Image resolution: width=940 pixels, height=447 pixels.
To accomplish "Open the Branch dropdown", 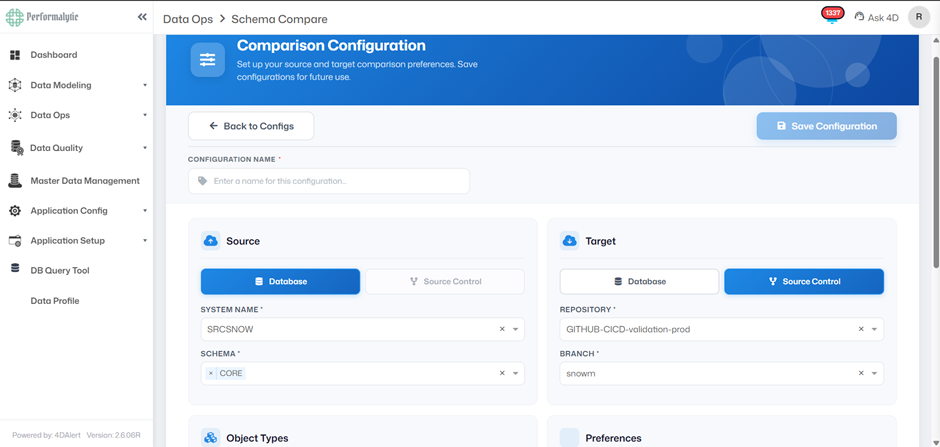I will (x=874, y=373).
